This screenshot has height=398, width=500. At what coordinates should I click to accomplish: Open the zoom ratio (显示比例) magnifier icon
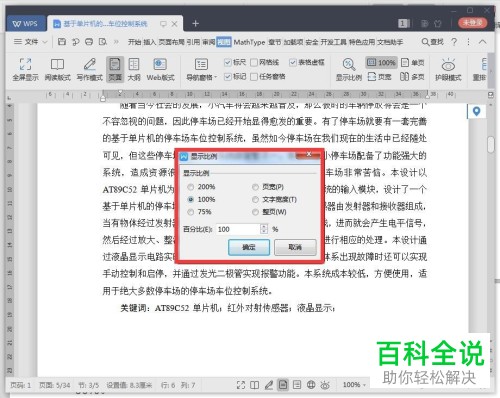[348, 64]
